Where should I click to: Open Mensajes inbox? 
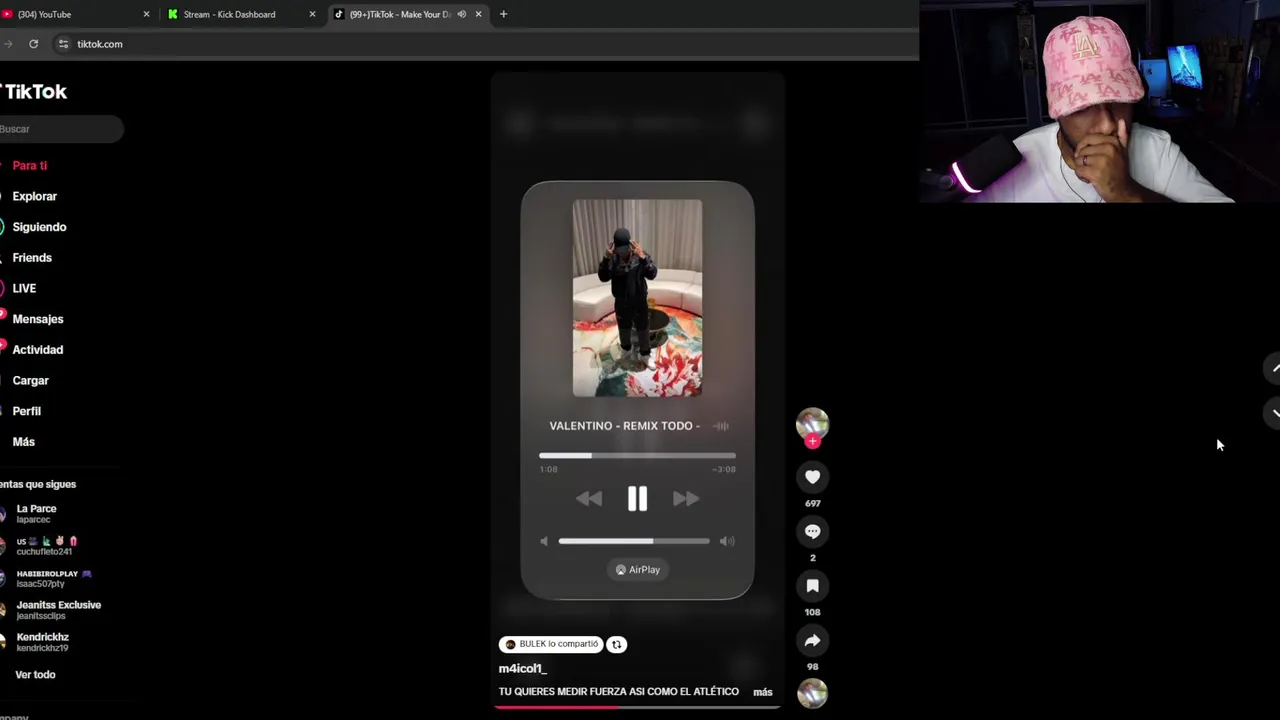tap(38, 319)
